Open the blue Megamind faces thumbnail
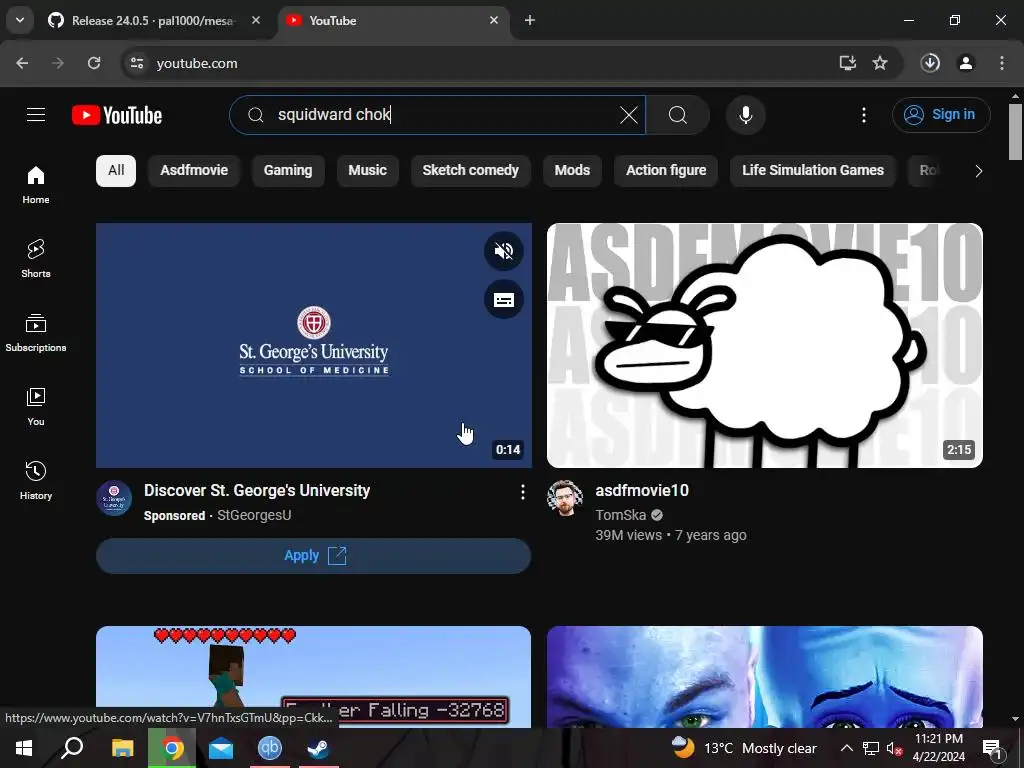This screenshot has height=768, width=1024. pos(765,677)
